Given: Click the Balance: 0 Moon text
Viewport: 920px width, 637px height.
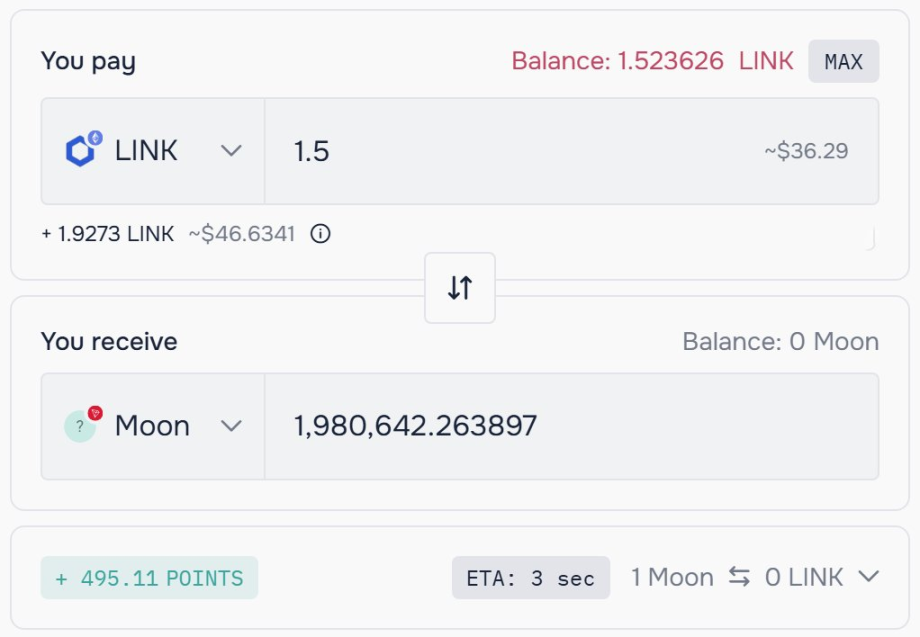Looking at the screenshot, I should [780, 342].
